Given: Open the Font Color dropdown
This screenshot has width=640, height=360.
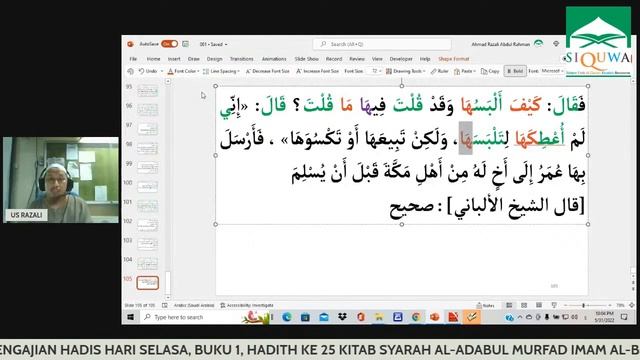Looking at the screenshot, I should pos(183,71).
